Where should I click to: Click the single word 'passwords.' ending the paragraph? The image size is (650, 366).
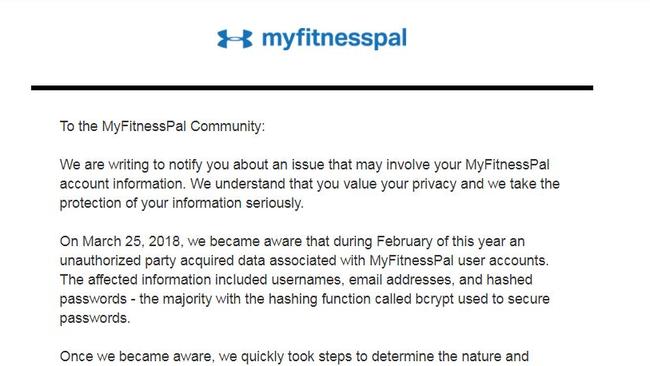95,318
